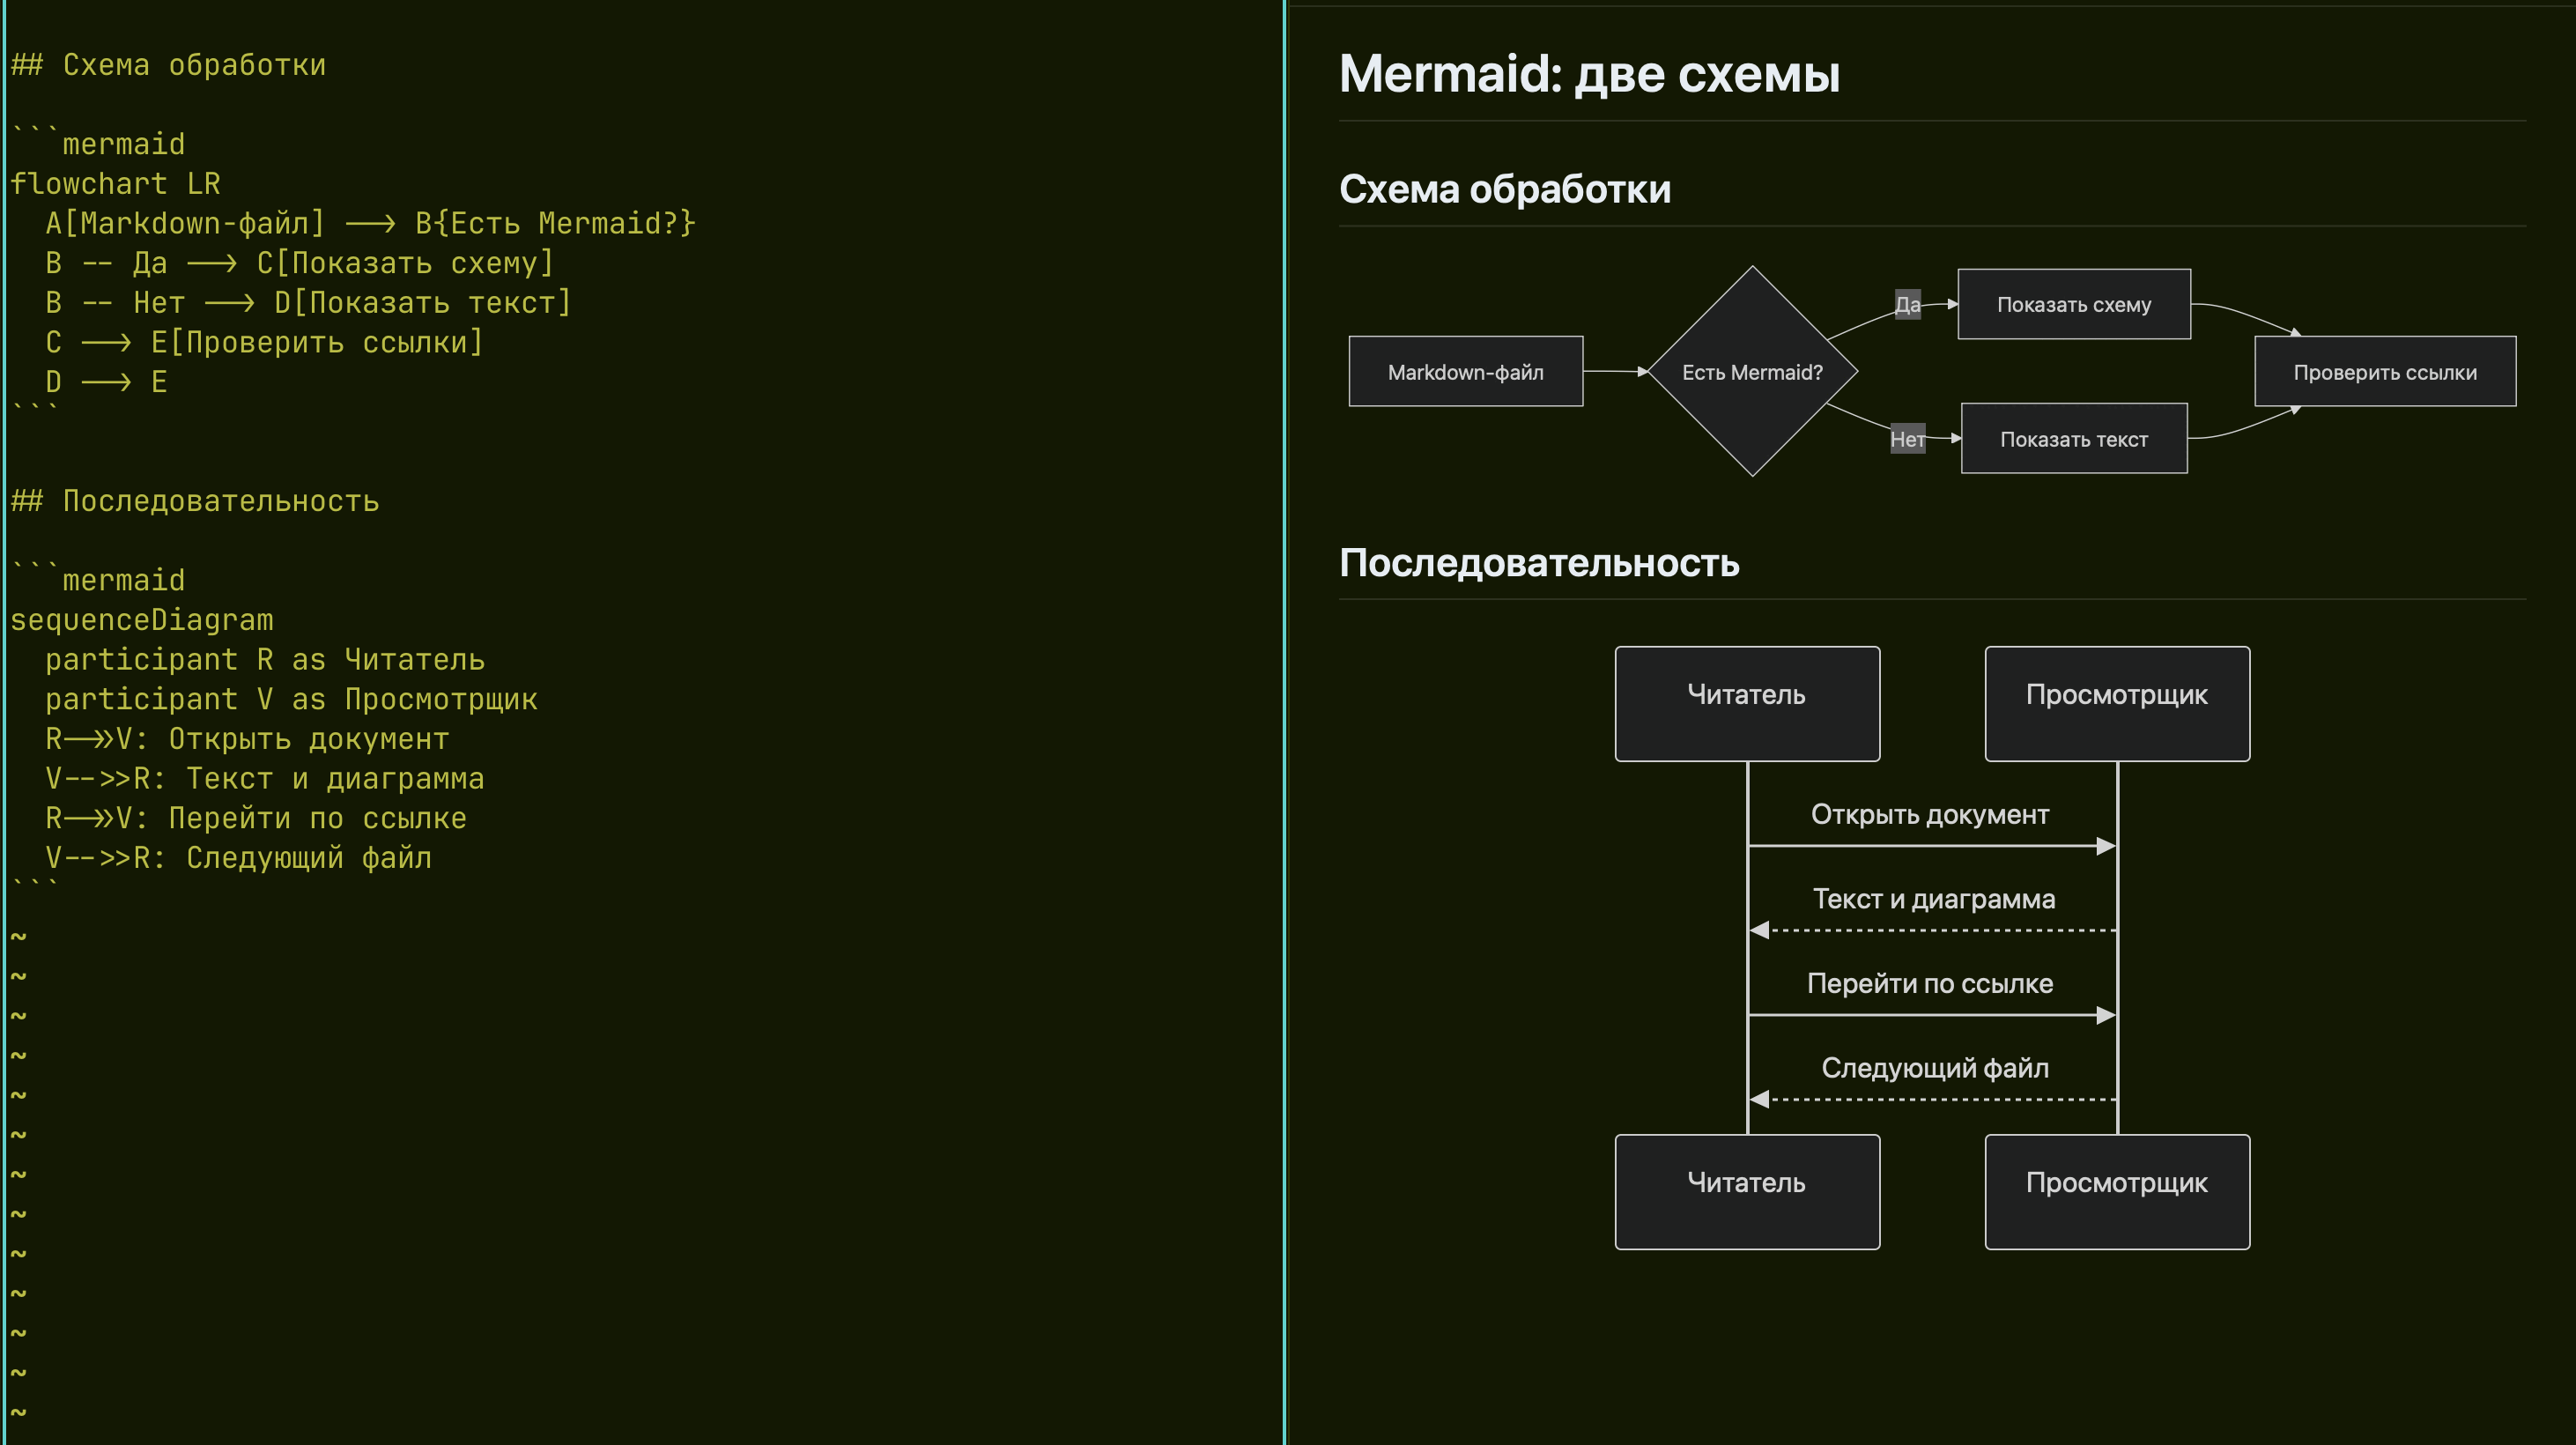Screen dimensions: 2576x1445
Task: Select the 'Markdown-файл' flowchart node
Action: point(1466,371)
